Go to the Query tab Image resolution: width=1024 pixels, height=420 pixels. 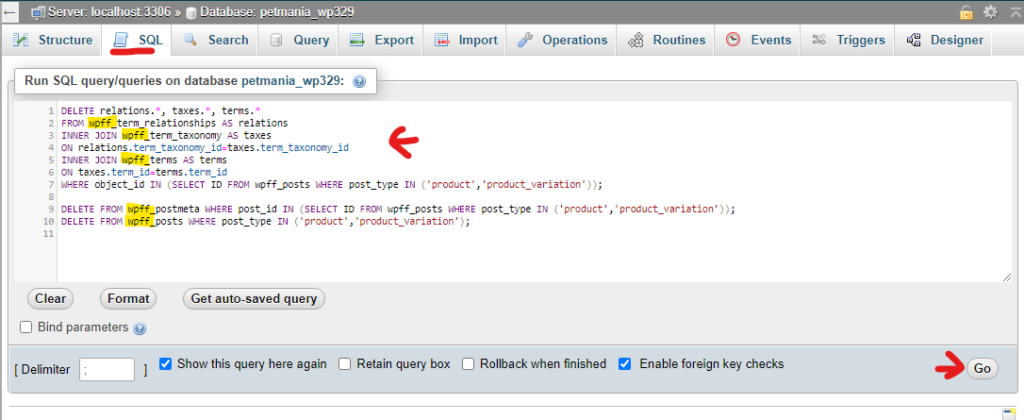[298, 40]
